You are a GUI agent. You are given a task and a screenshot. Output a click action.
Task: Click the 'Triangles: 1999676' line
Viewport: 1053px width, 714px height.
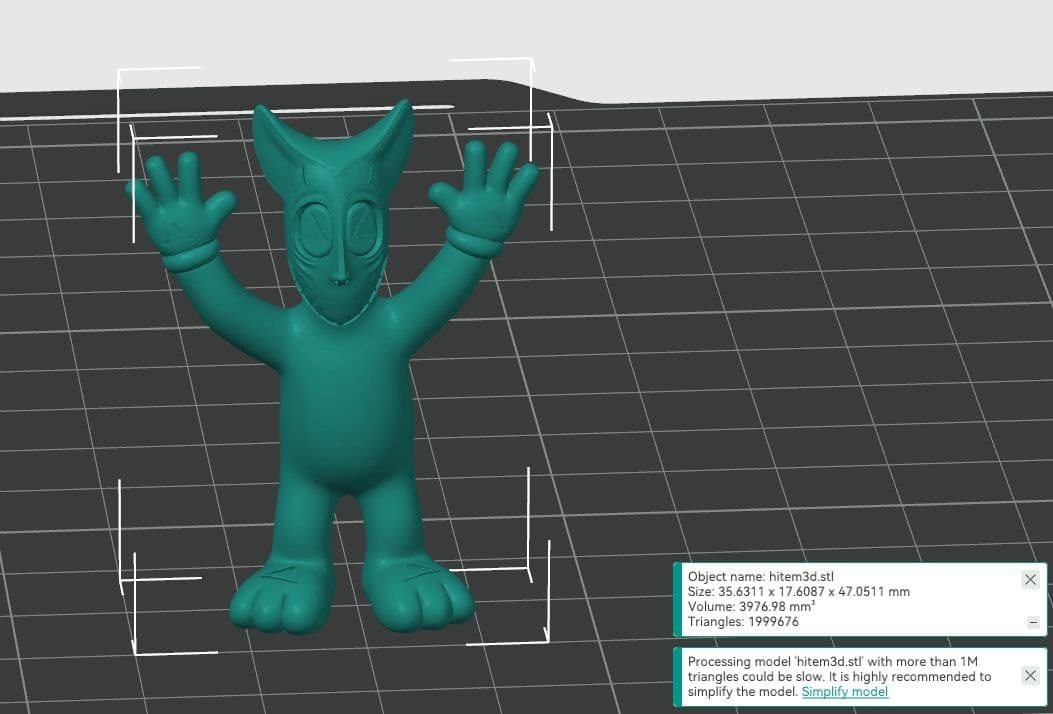coord(743,622)
